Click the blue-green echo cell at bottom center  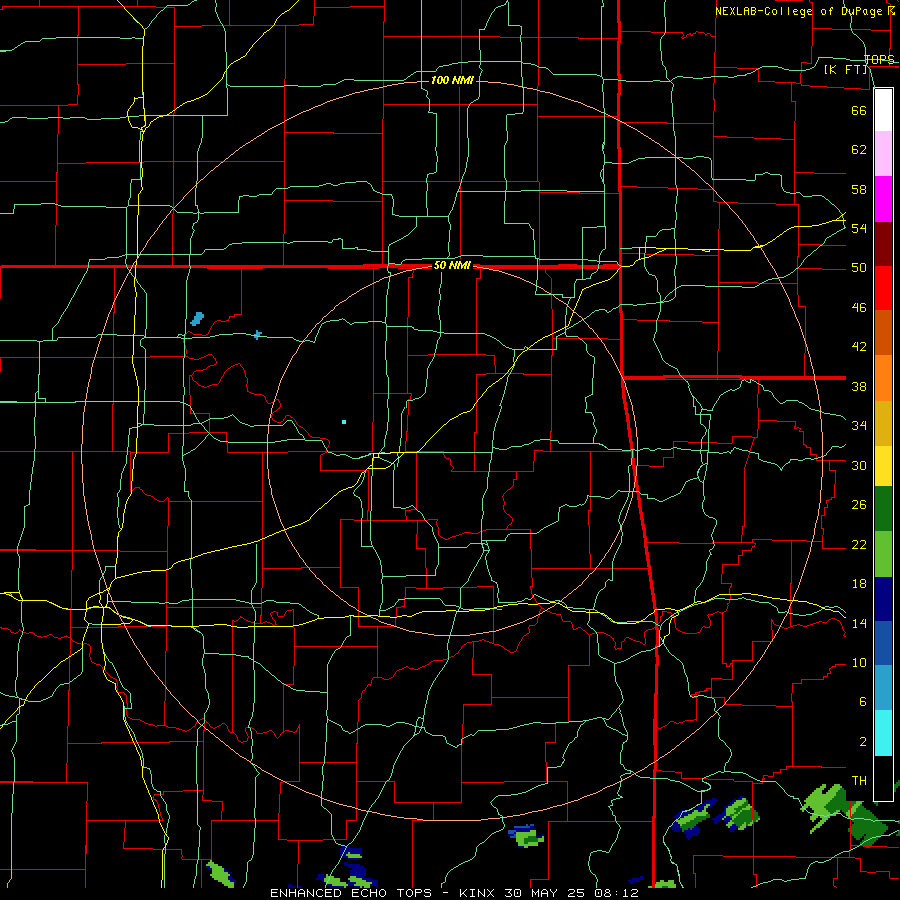point(526,836)
